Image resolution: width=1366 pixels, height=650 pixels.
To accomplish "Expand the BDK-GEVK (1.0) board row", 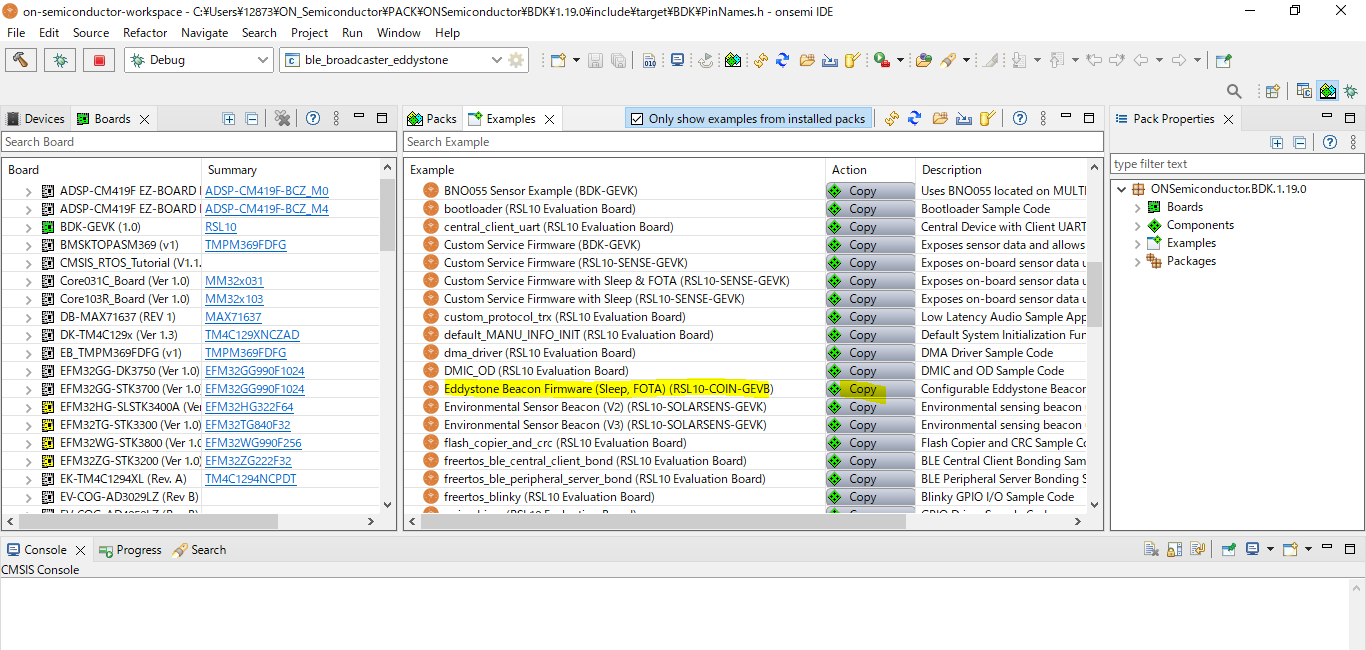I will tap(29, 227).
